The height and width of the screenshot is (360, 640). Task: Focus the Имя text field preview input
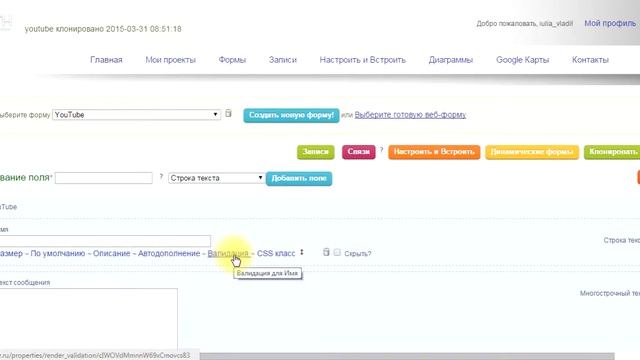pos(105,240)
